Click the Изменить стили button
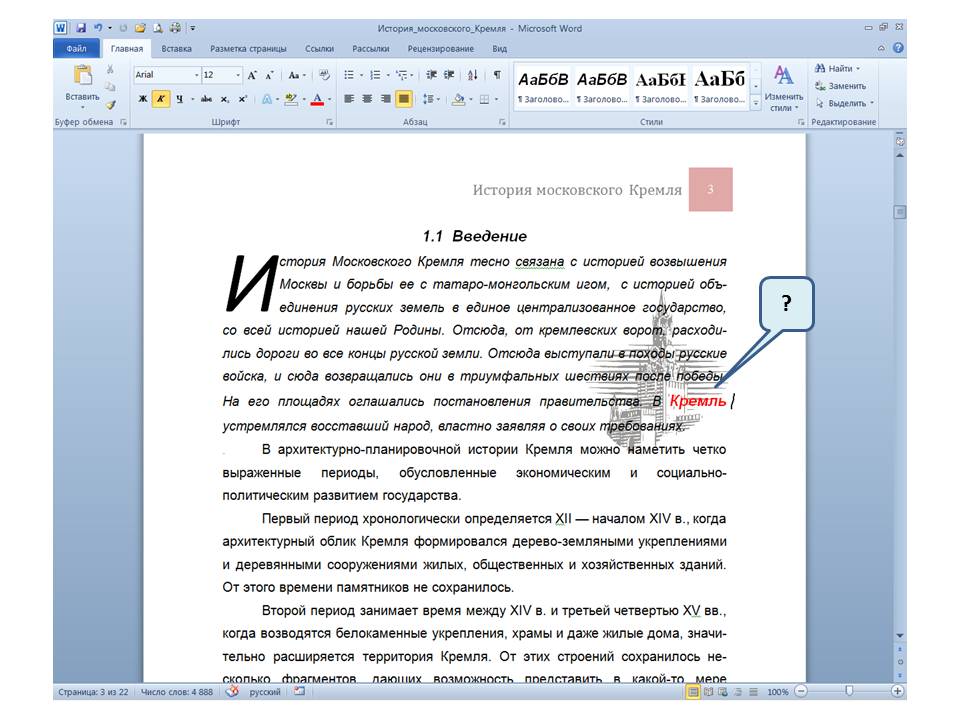The image size is (960, 720). [784, 88]
